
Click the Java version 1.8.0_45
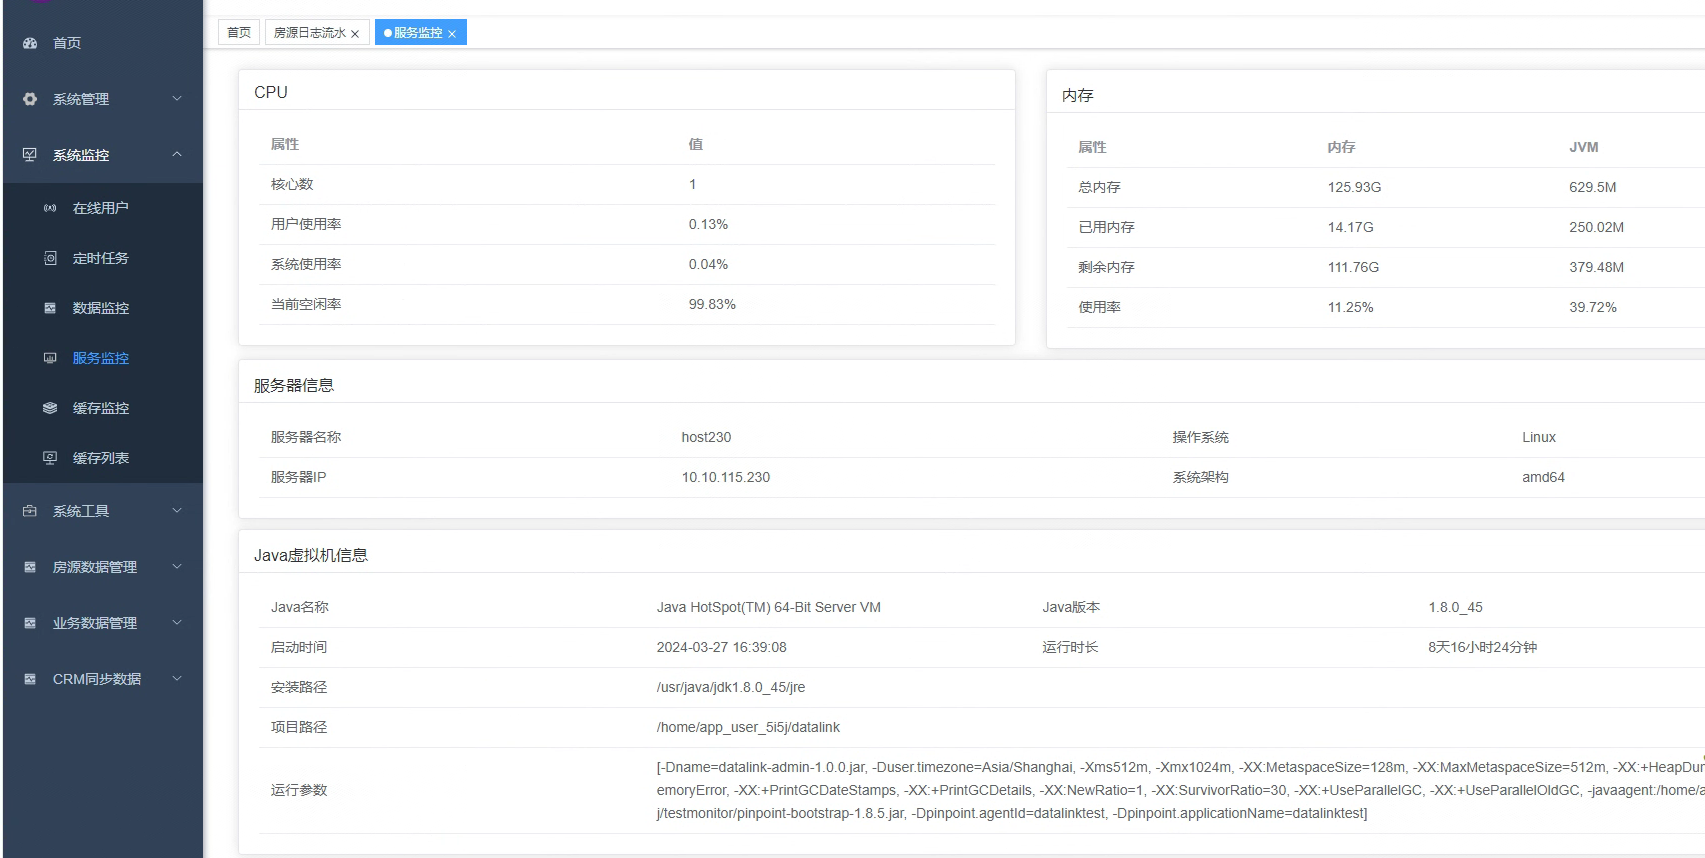click(1455, 607)
